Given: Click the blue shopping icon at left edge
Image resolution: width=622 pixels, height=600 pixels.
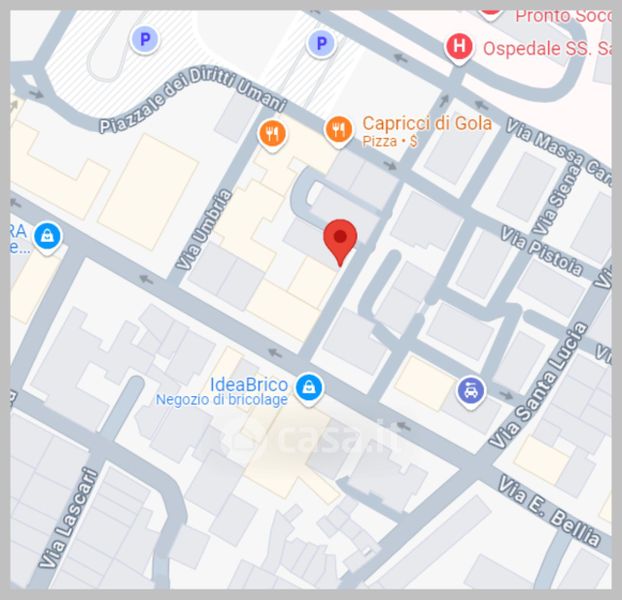Looking at the screenshot, I should pos(48,237).
